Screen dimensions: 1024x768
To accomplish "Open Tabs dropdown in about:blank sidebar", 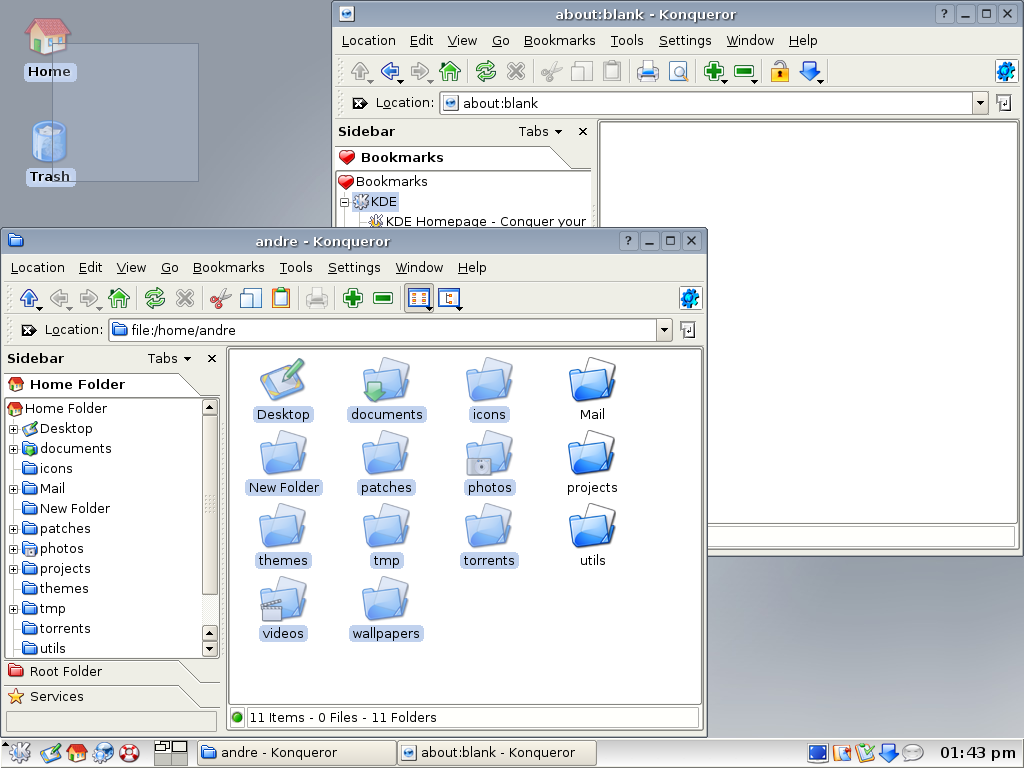I will [x=540, y=131].
